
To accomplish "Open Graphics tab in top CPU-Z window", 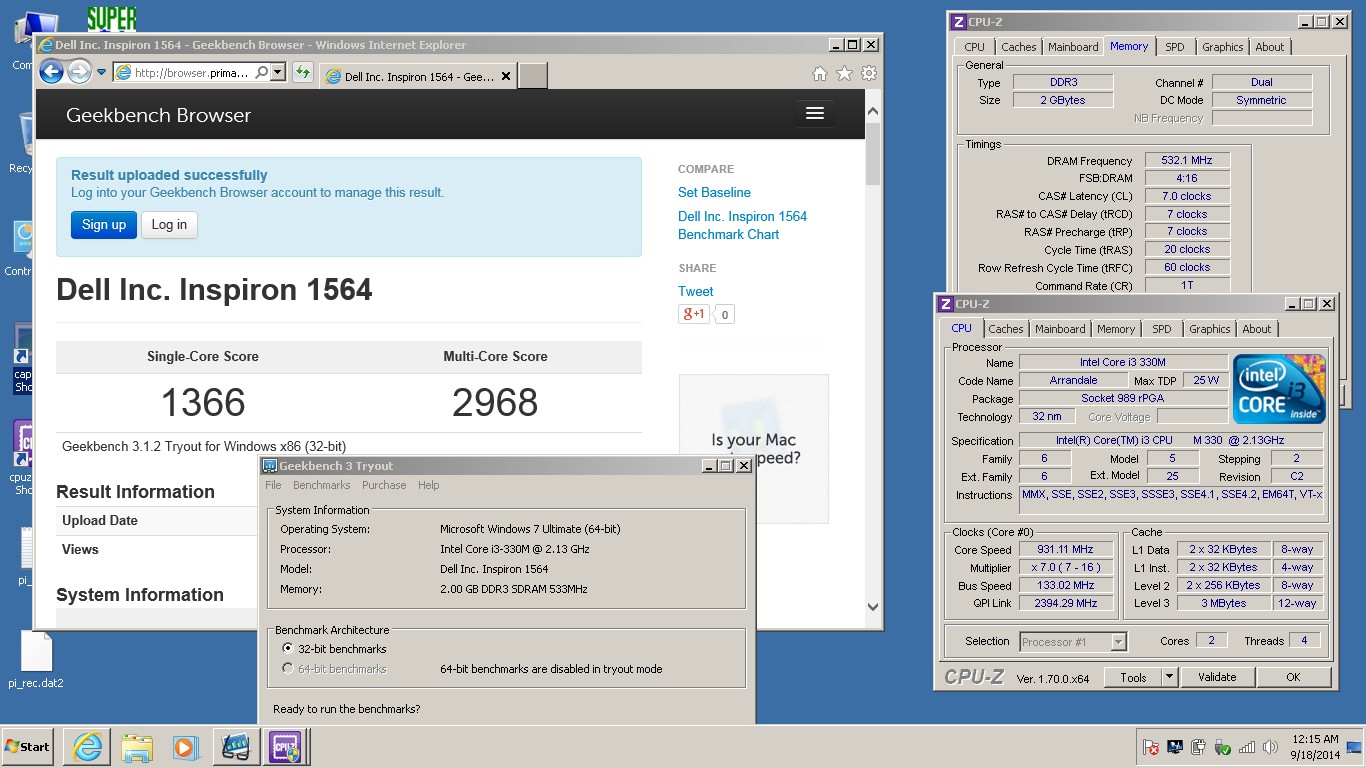I will [x=1222, y=47].
